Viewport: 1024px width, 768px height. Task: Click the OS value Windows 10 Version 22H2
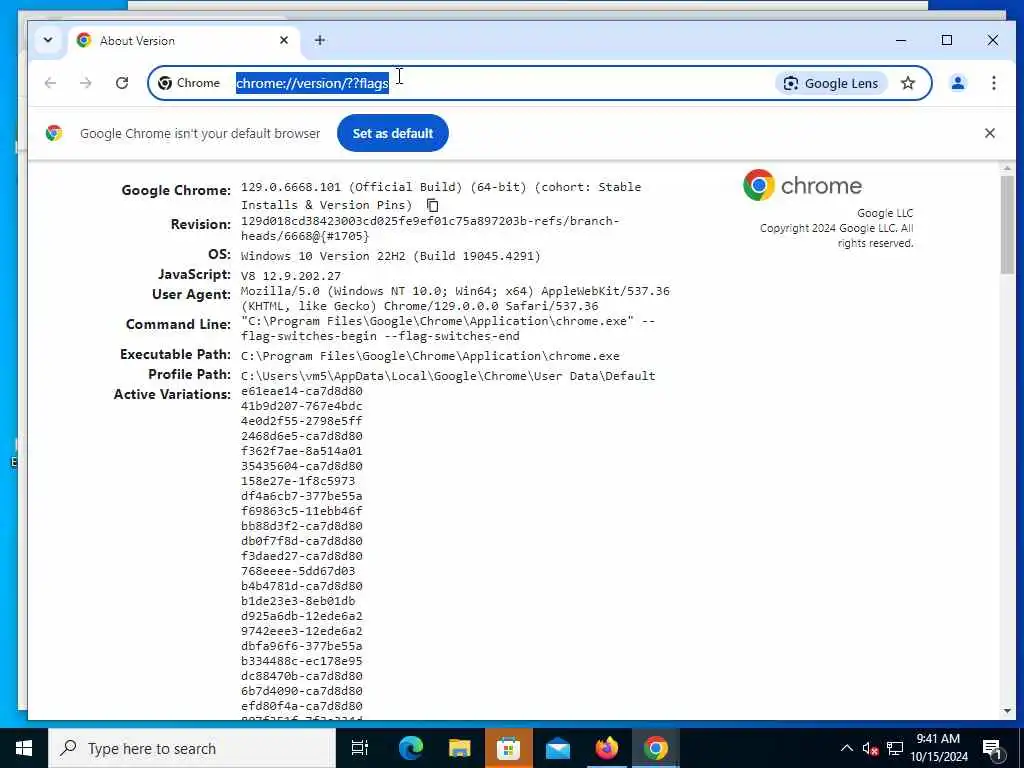tap(391, 256)
